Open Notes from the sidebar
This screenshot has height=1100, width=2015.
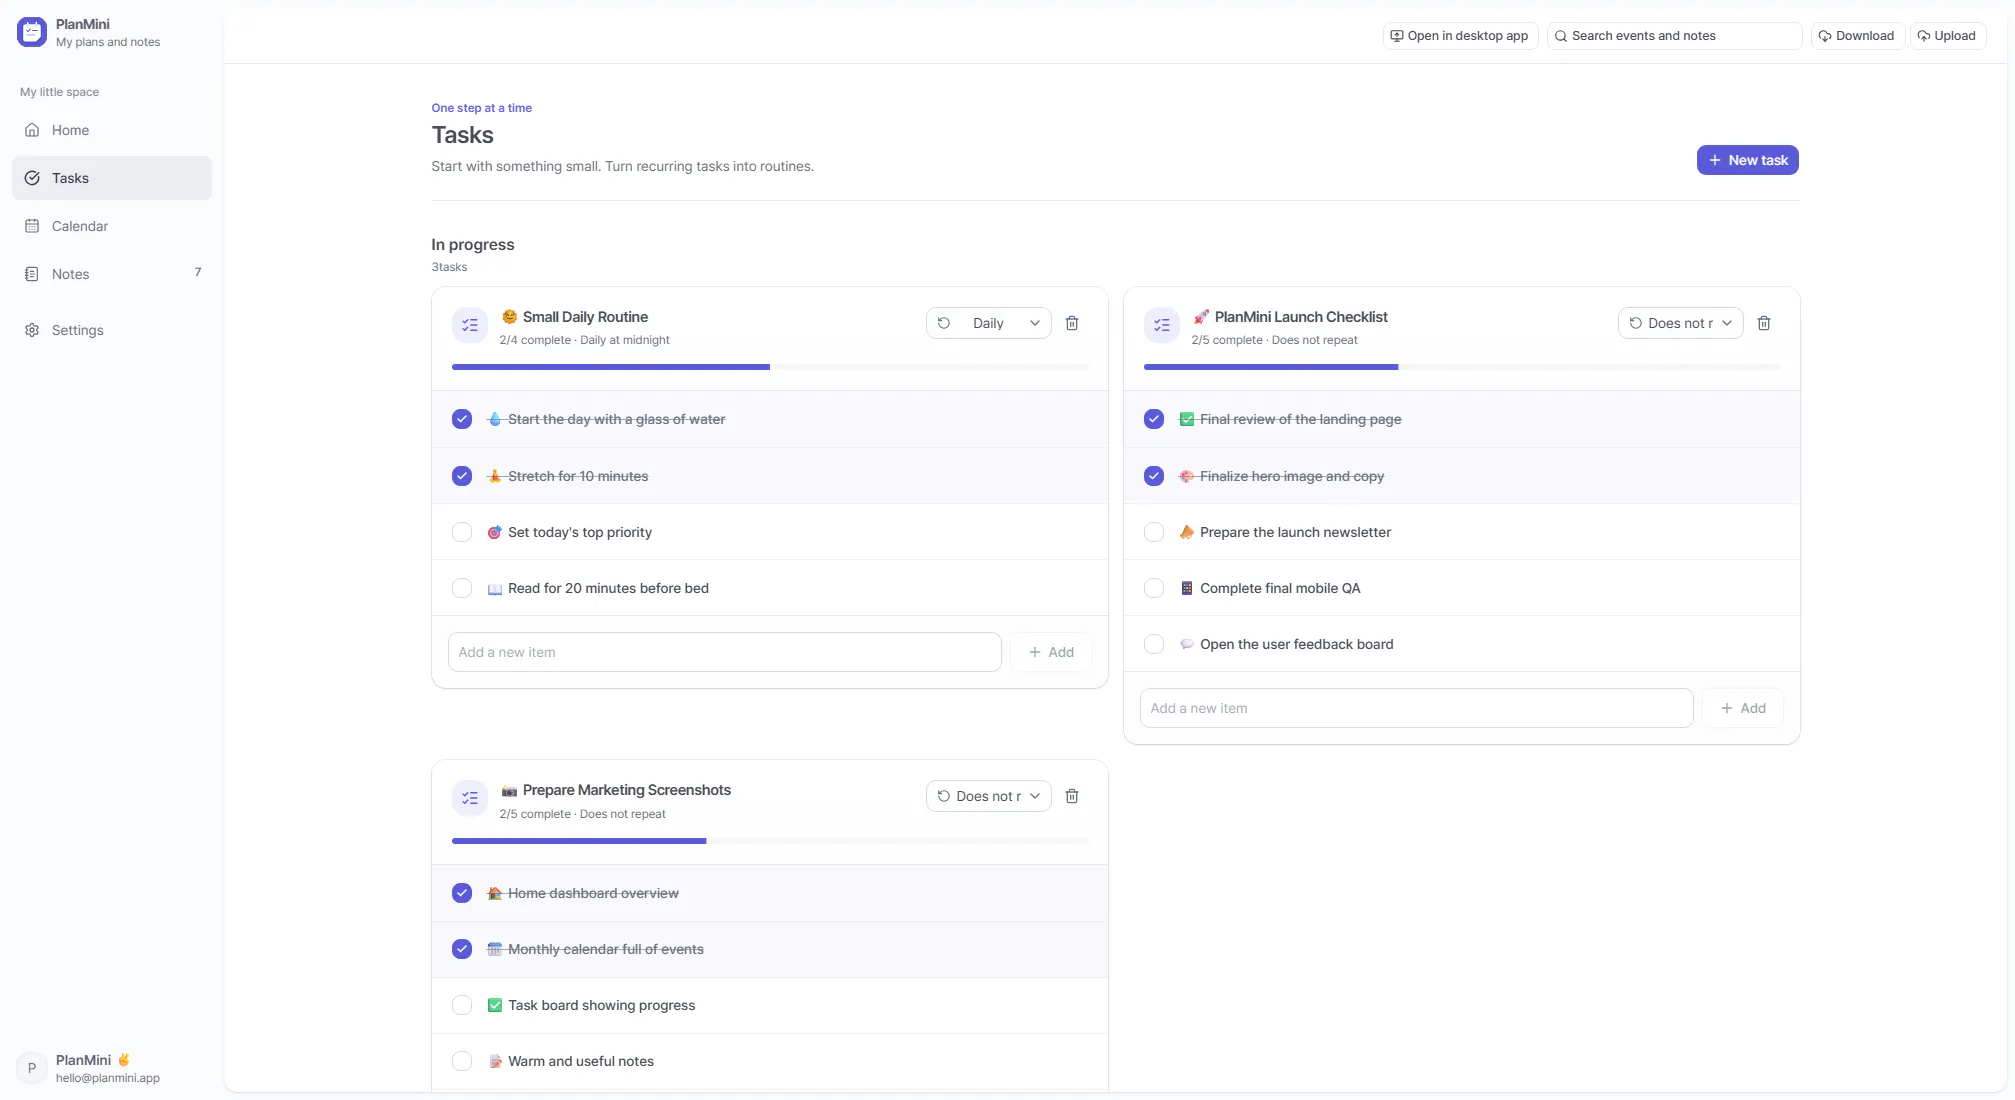[x=112, y=274]
